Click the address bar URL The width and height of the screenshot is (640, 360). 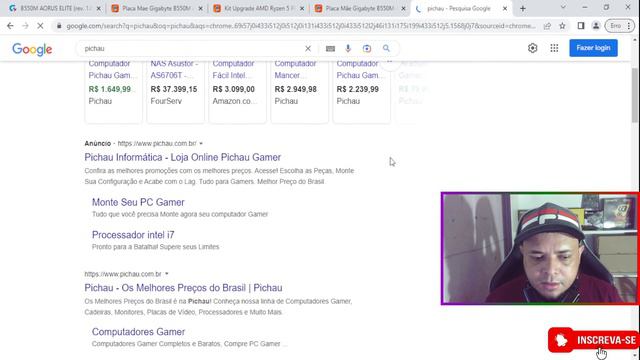[300, 26]
